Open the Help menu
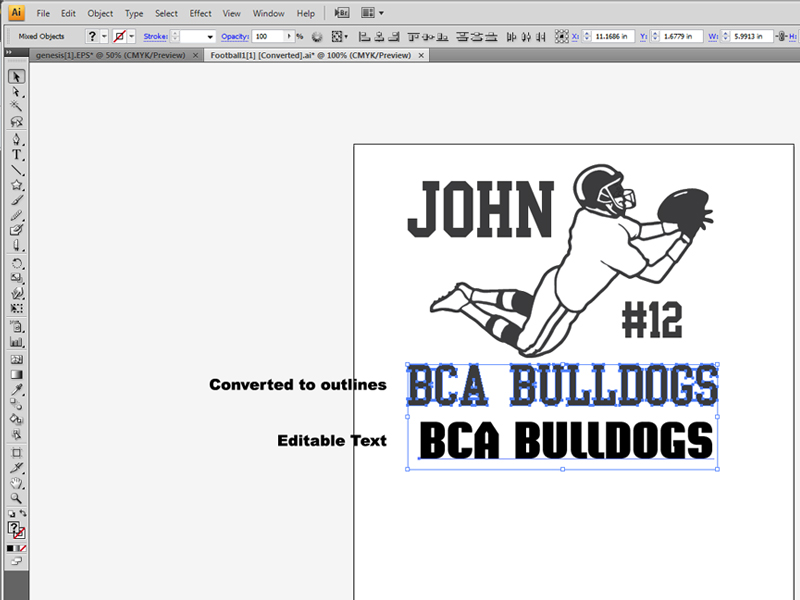The image size is (800, 600). pos(306,13)
